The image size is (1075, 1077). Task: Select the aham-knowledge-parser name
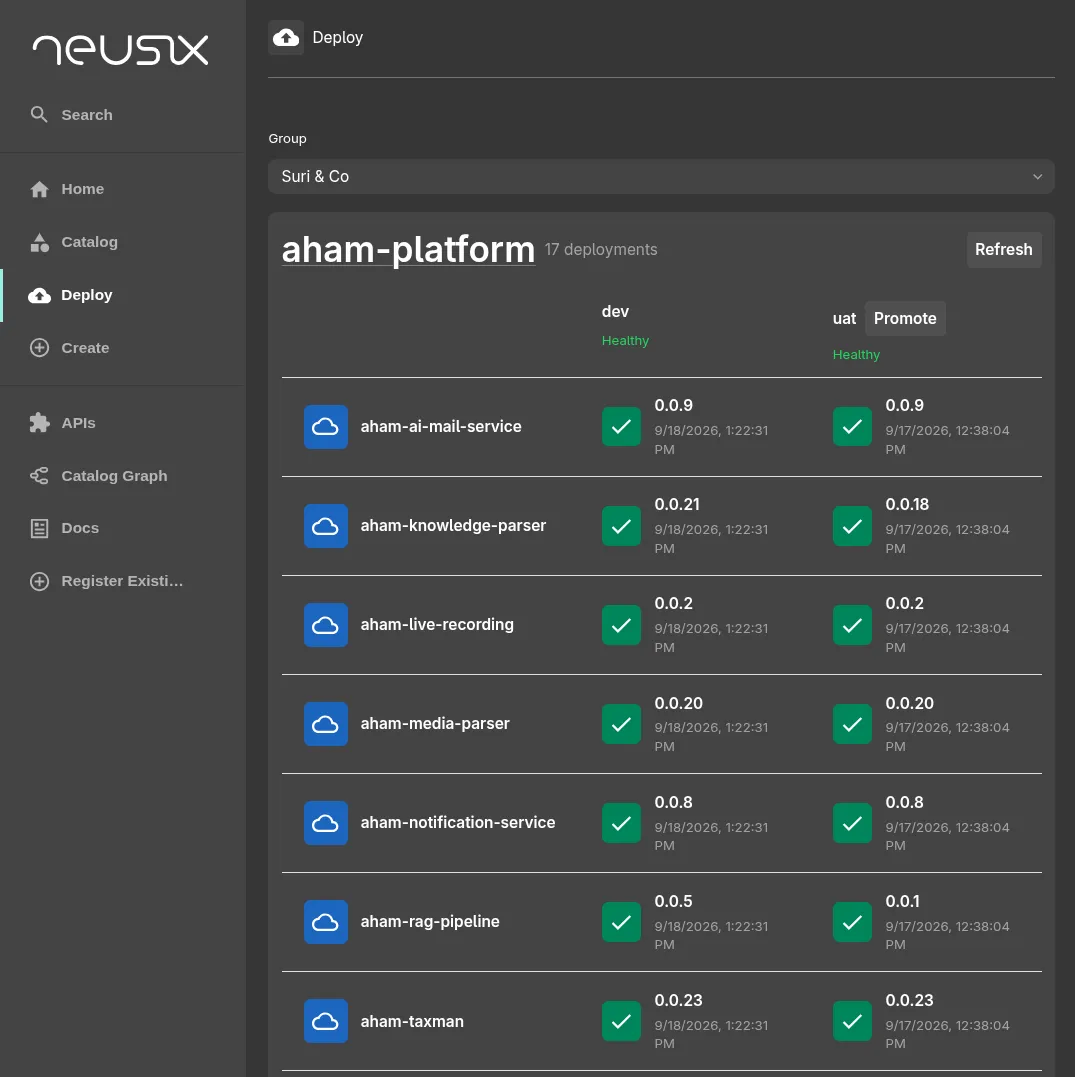(x=453, y=525)
